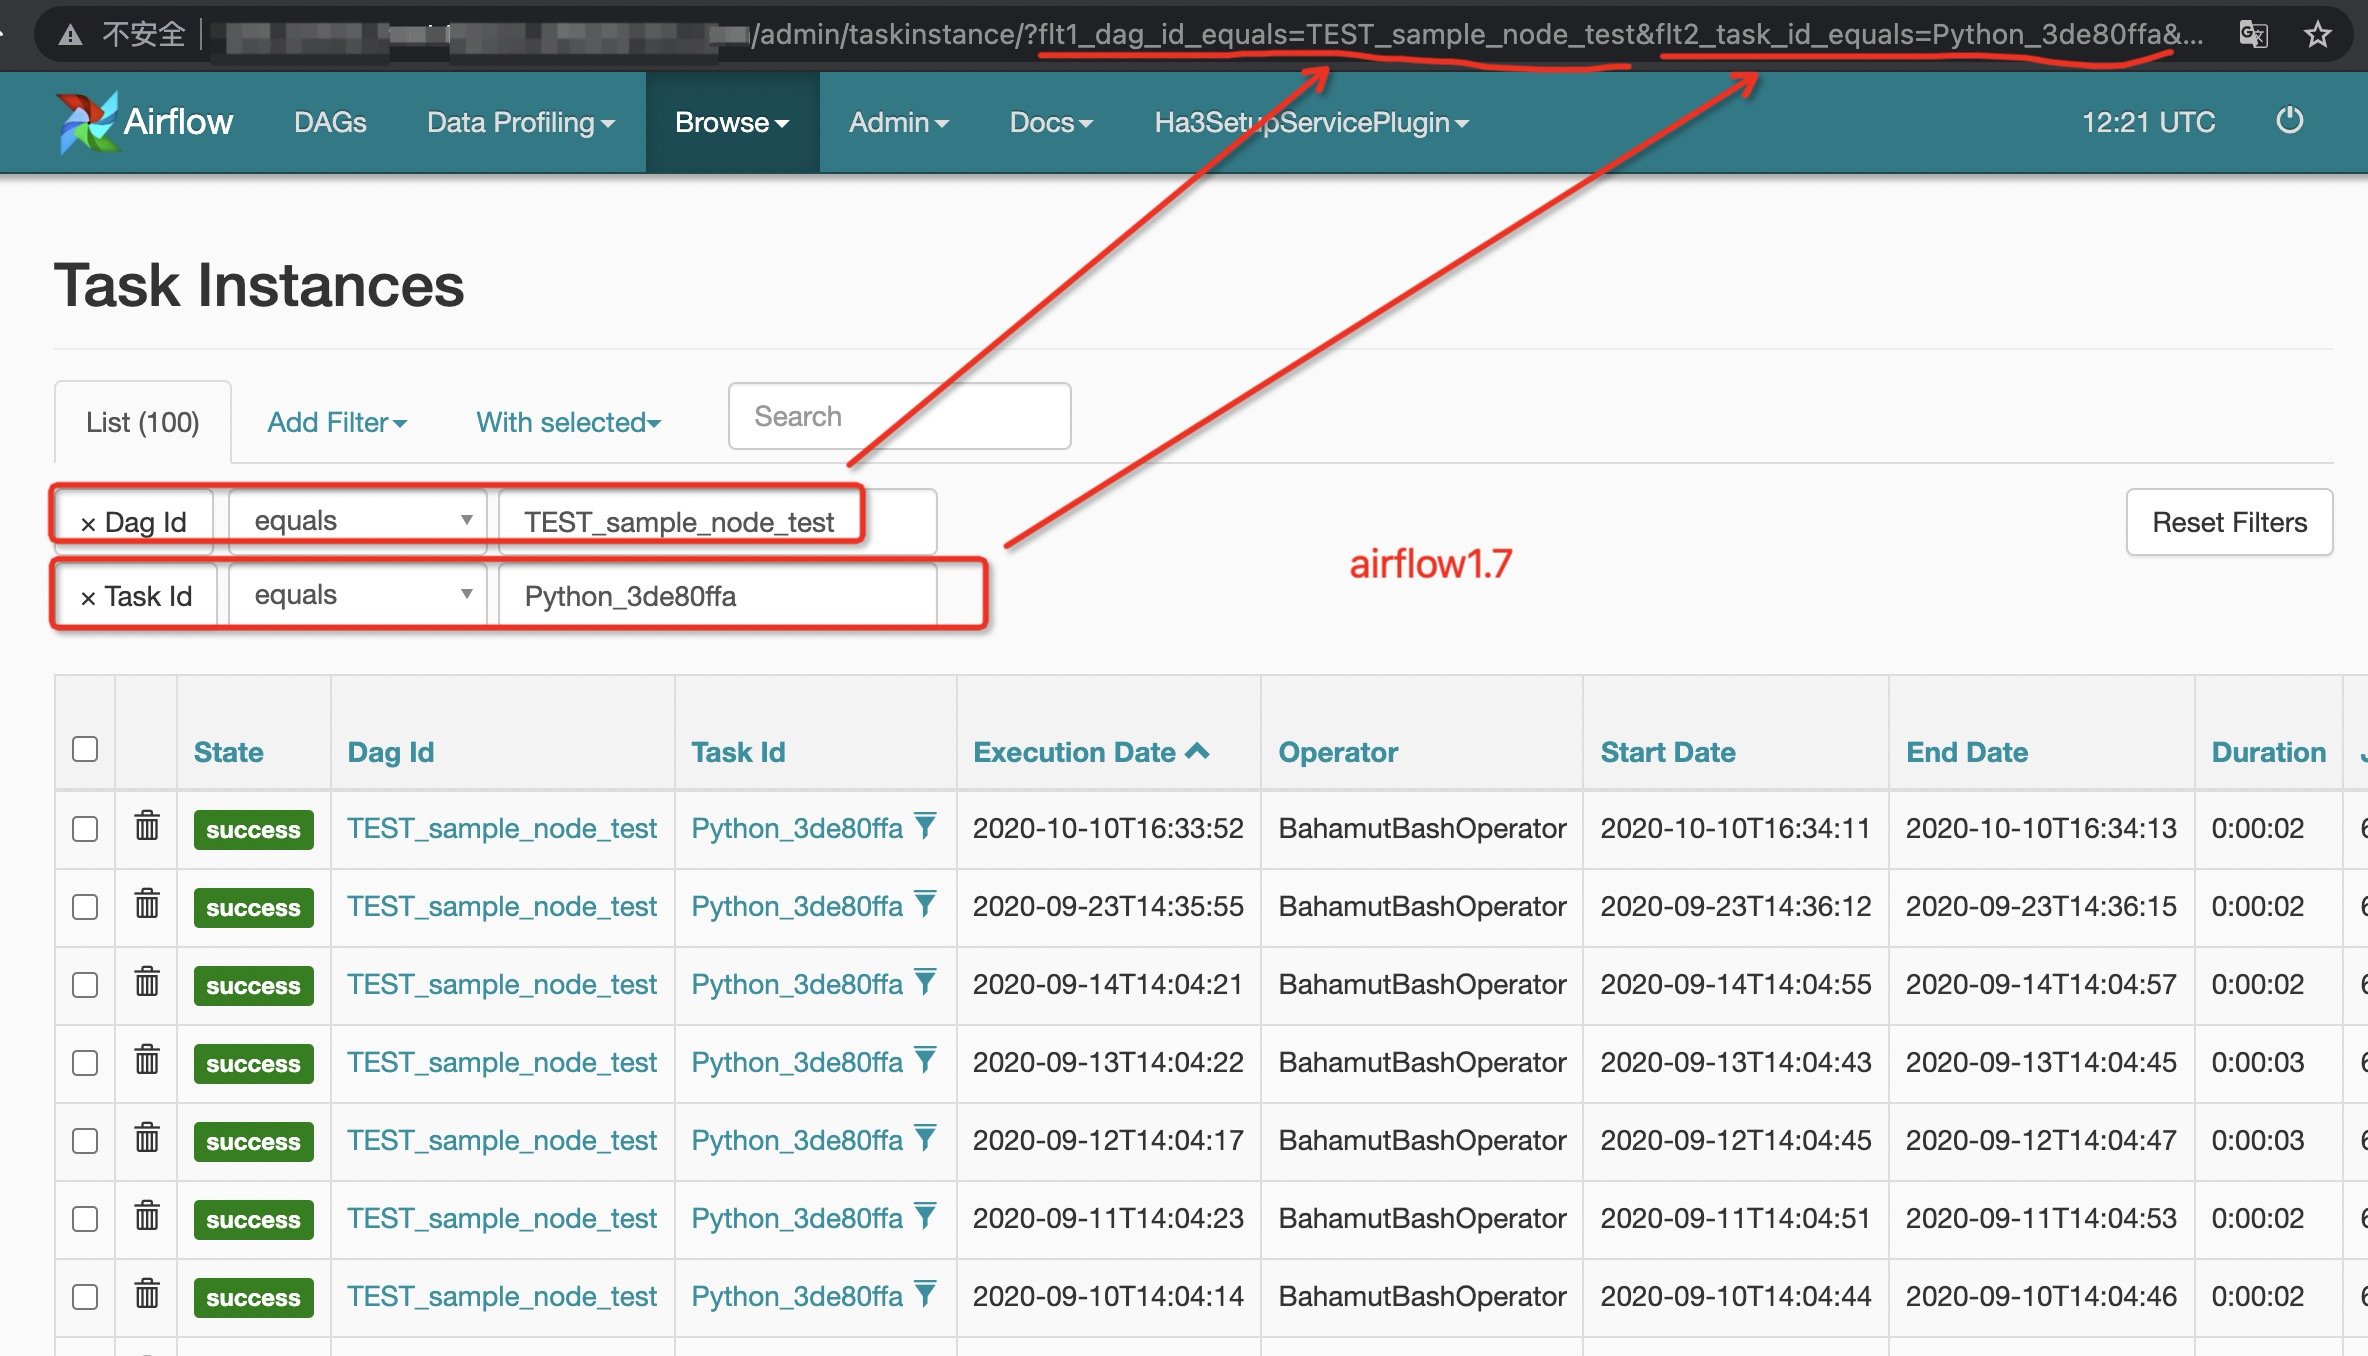This screenshot has width=2368, height=1356.
Task: Open the With selected actions dropdown
Action: [568, 422]
